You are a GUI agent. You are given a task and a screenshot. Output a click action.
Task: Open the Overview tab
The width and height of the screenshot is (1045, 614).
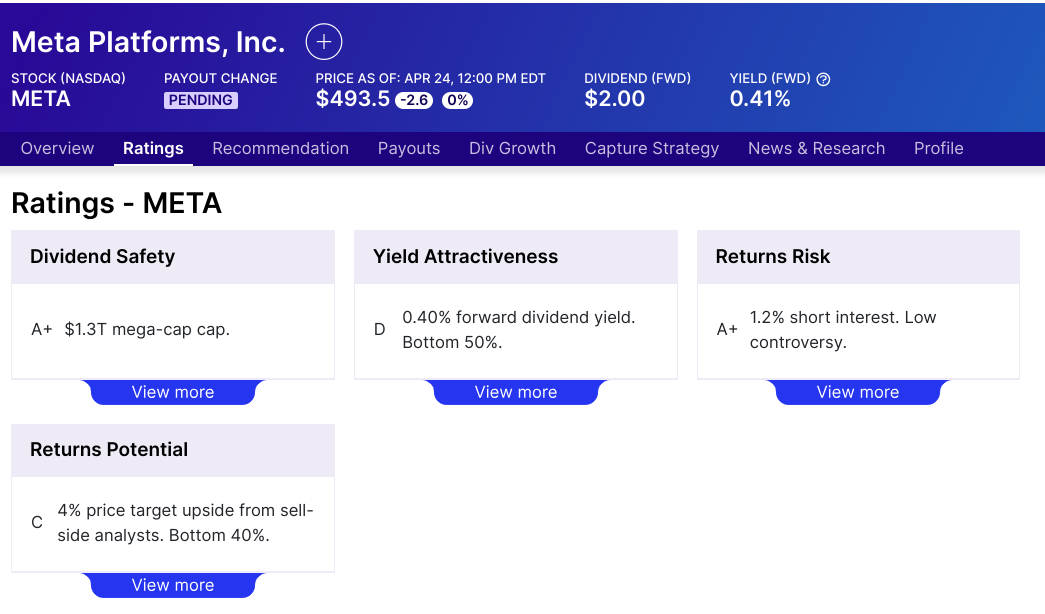click(x=57, y=148)
